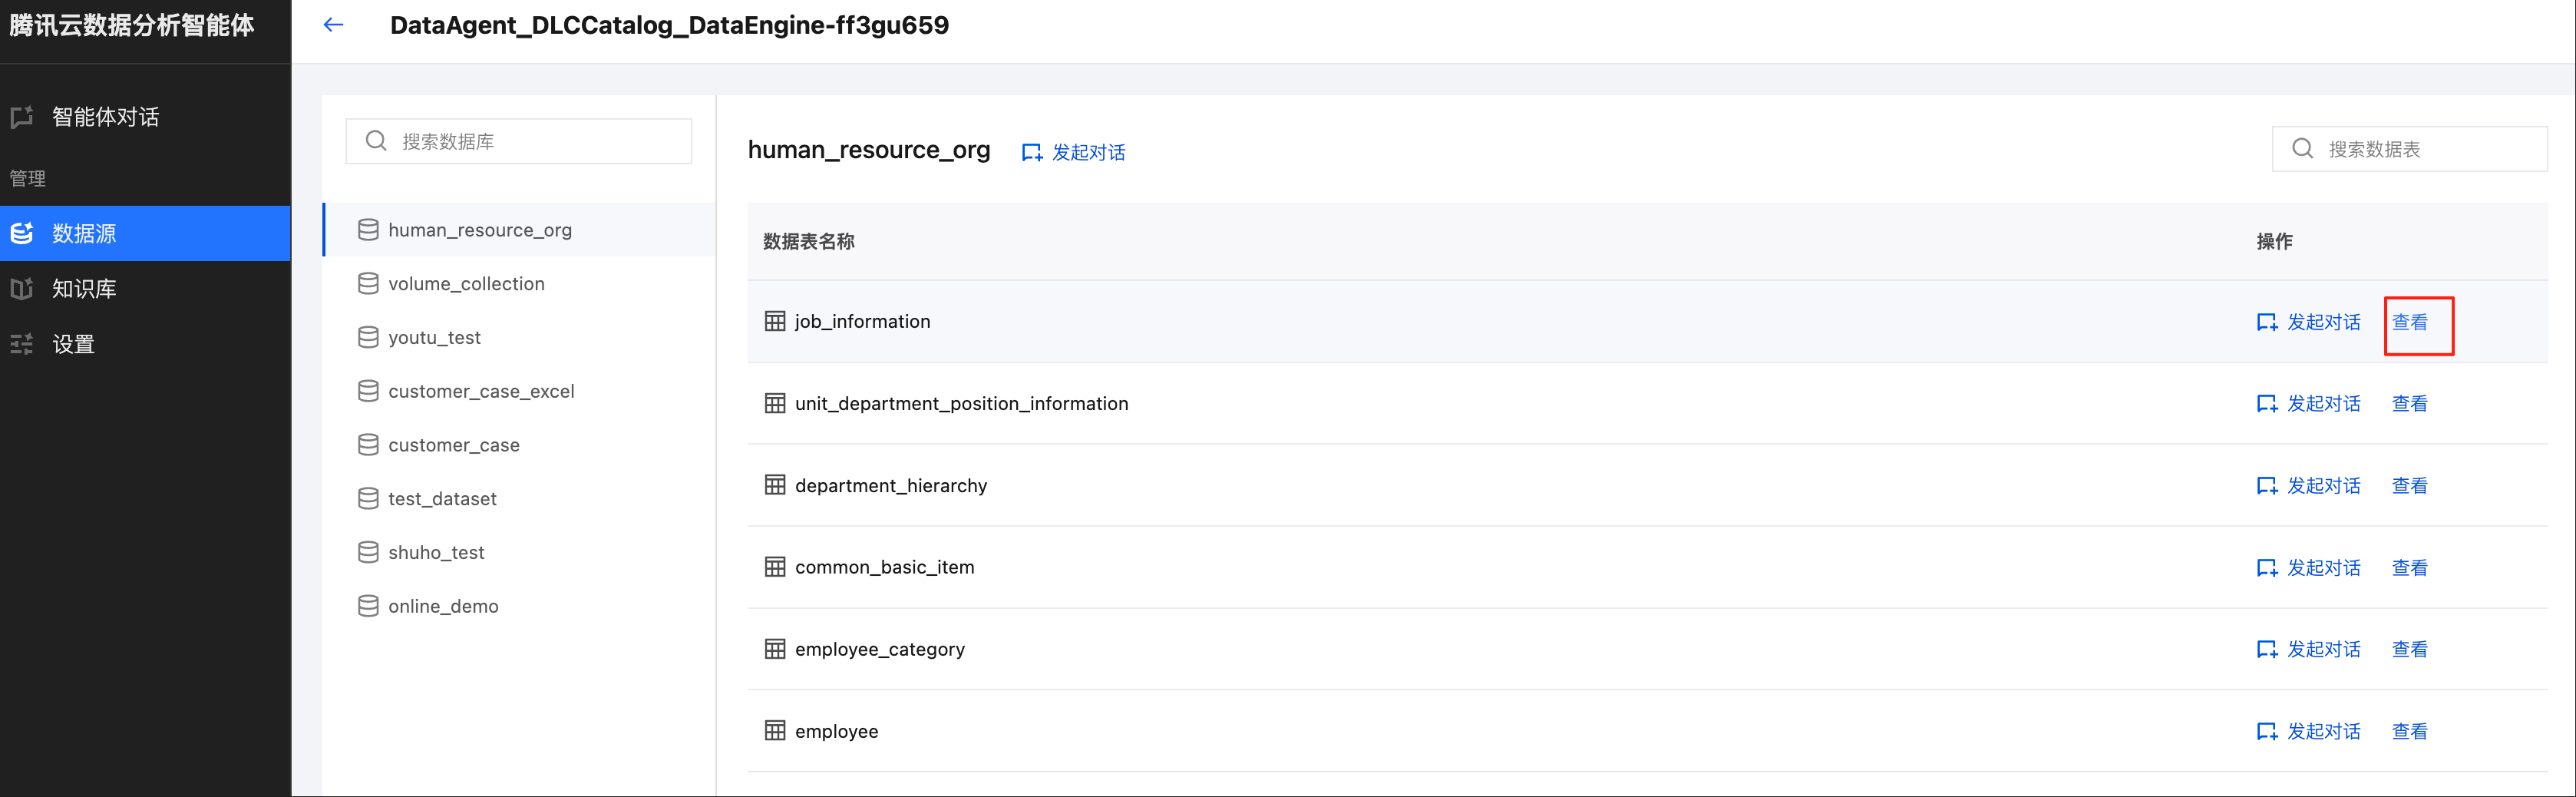The width and height of the screenshot is (2576, 797).
Task: Select the online_demo database
Action: [x=519, y=606]
